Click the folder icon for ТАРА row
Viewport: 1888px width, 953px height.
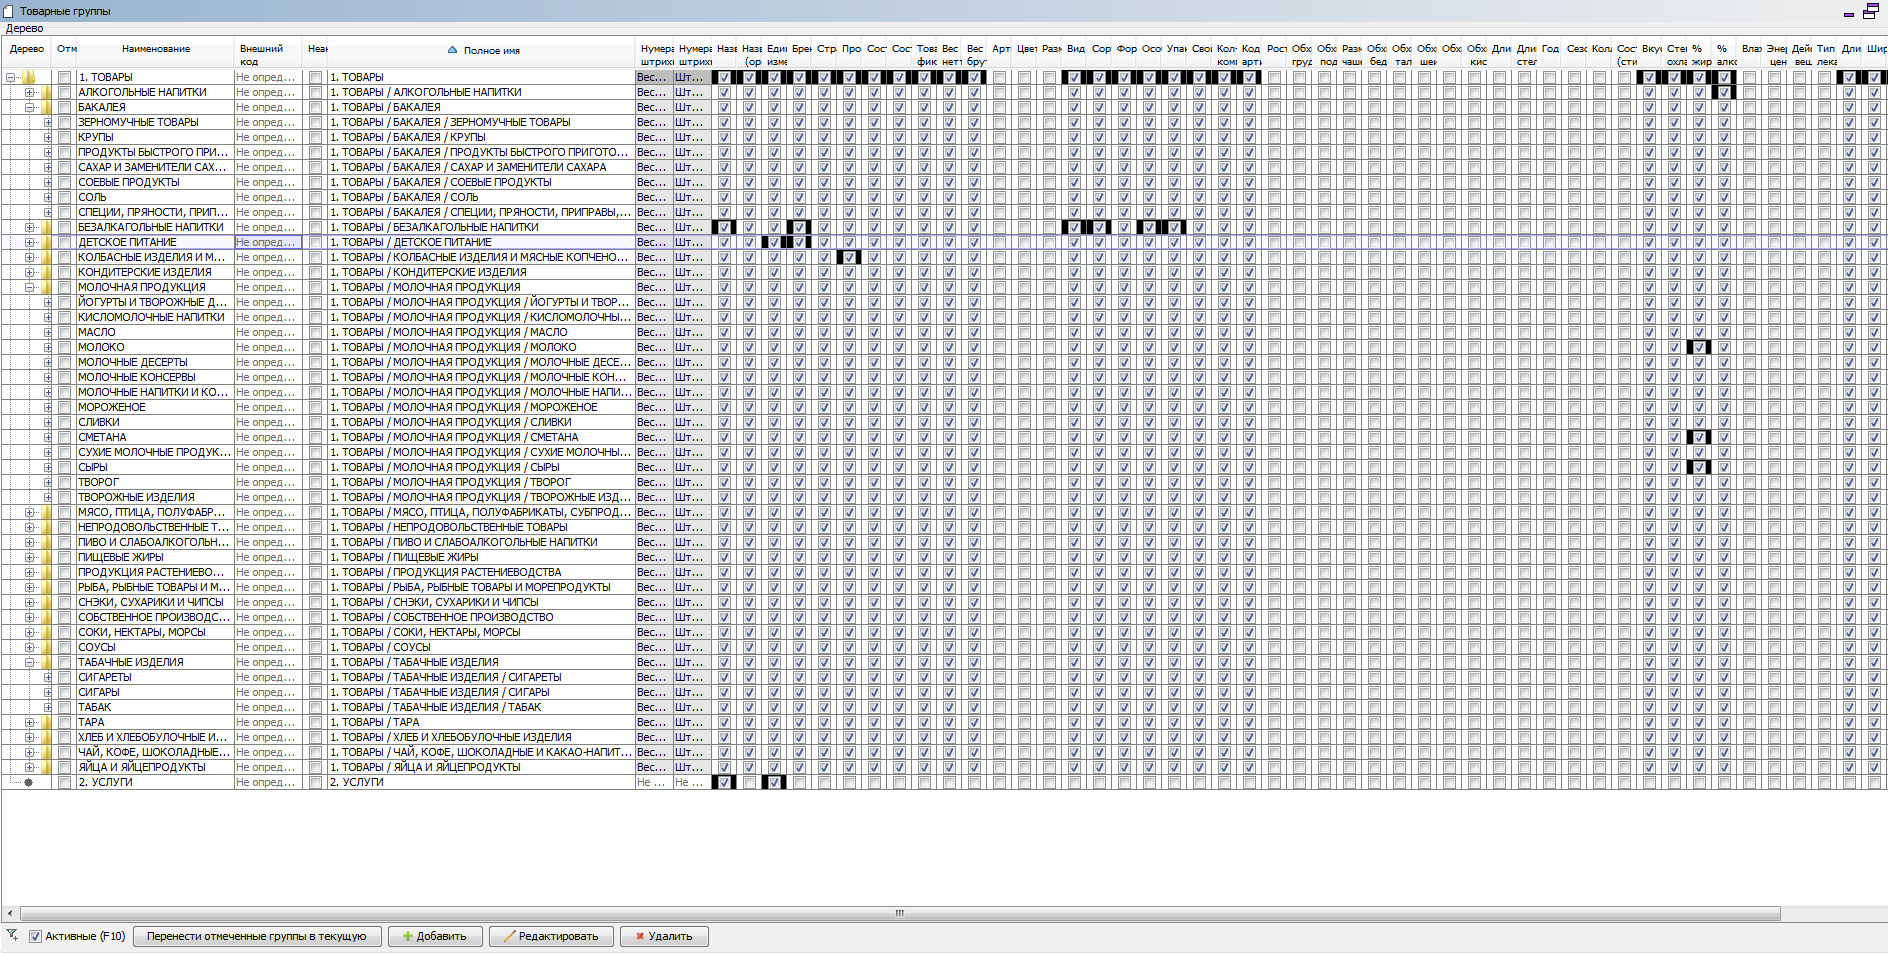[45, 722]
